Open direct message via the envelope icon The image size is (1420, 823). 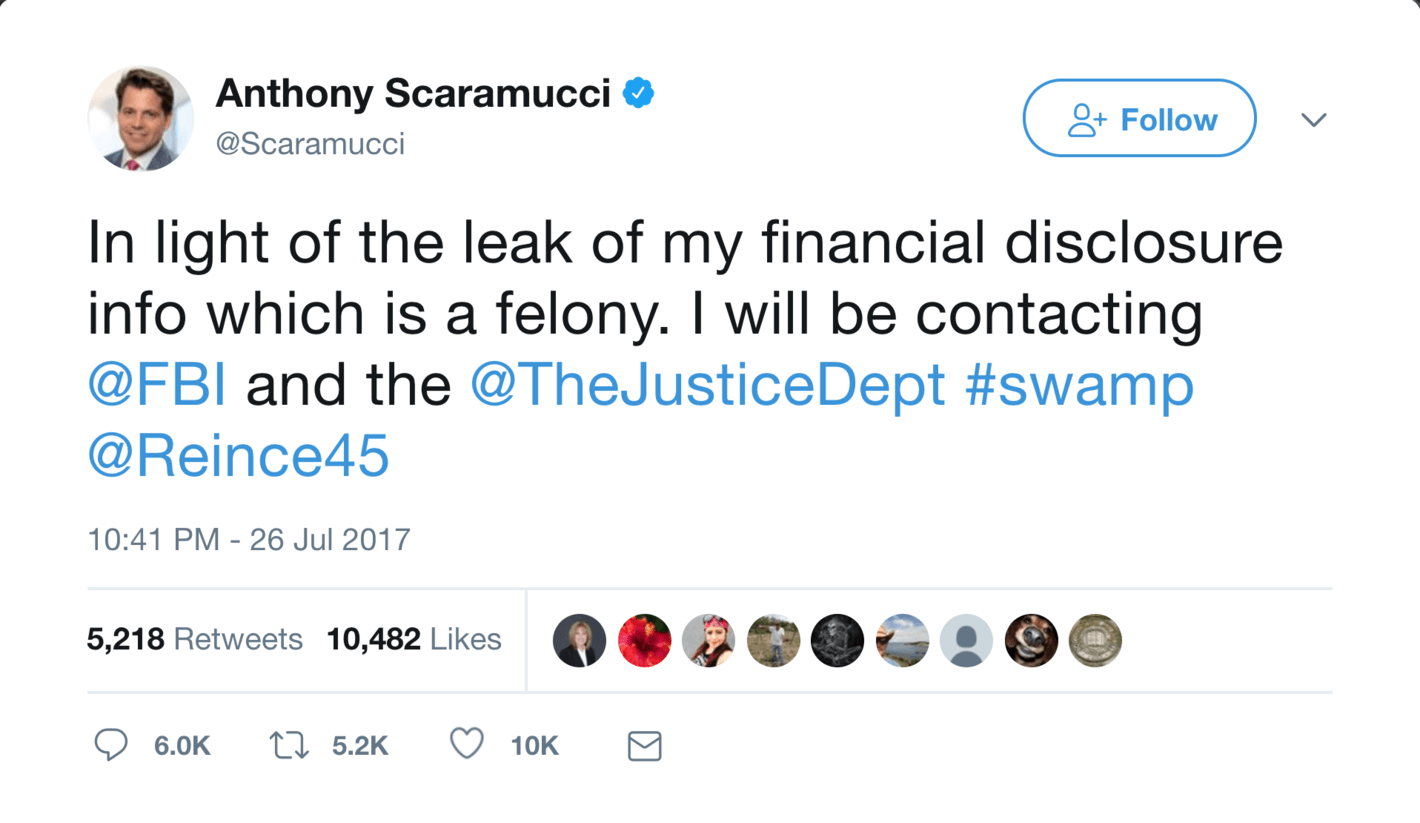(x=645, y=745)
